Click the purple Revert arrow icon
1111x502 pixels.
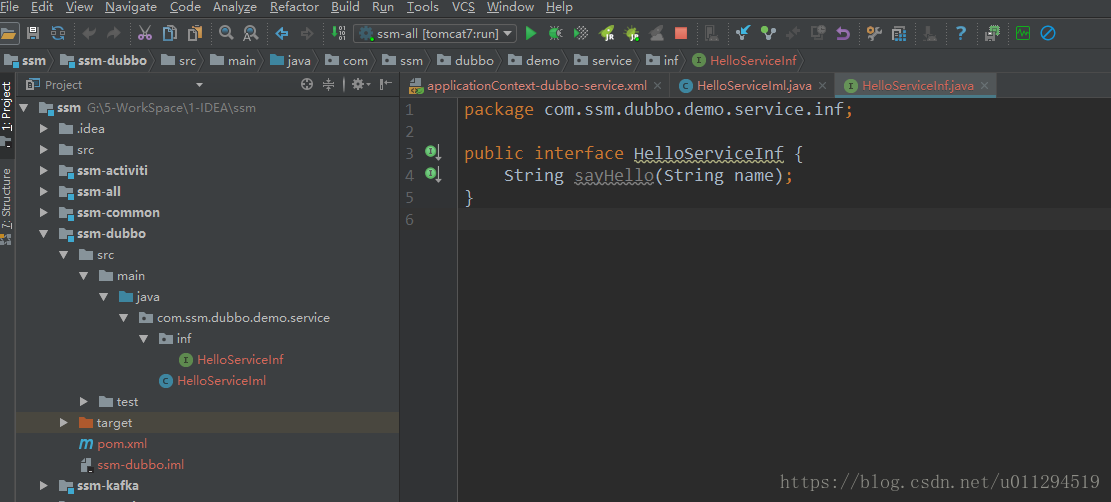842,33
